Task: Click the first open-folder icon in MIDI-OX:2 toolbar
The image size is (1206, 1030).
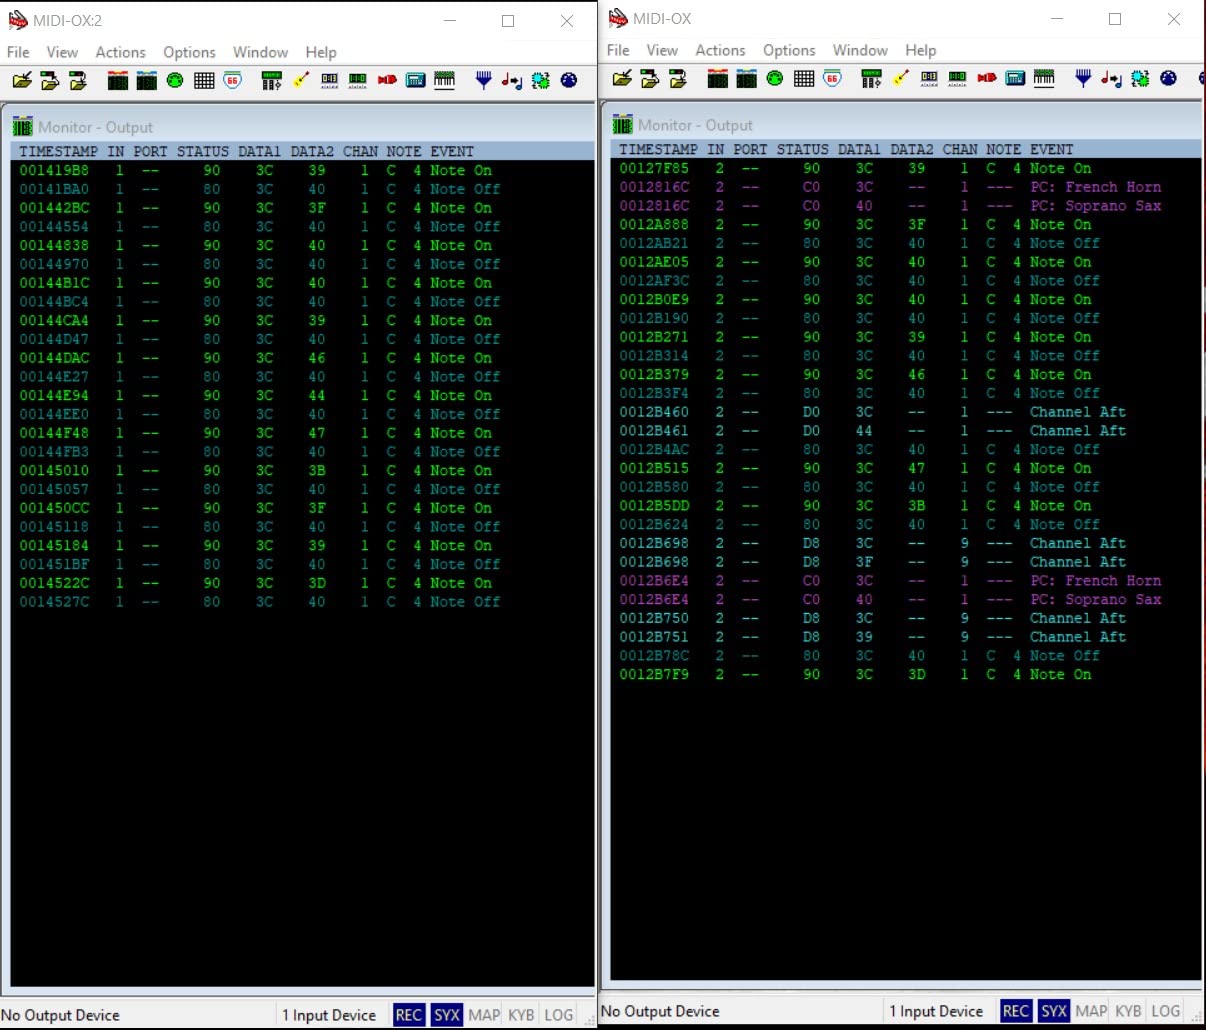Action: 22,81
